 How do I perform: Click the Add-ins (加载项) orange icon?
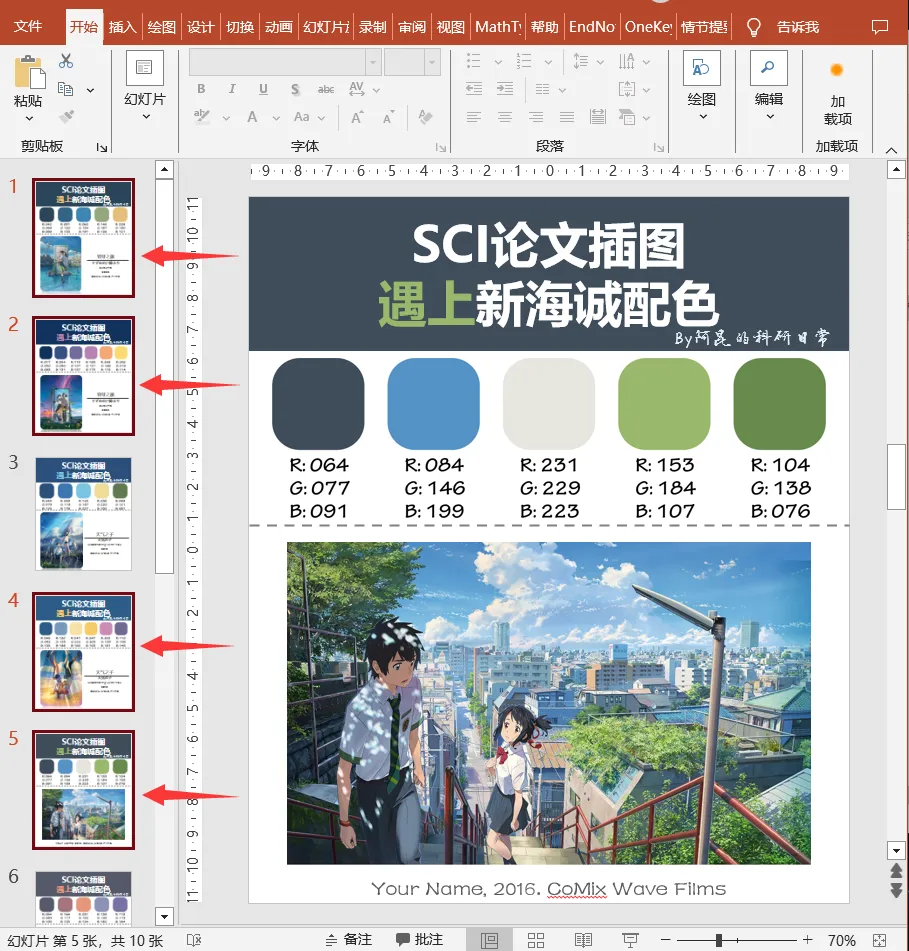click(837, 70)
